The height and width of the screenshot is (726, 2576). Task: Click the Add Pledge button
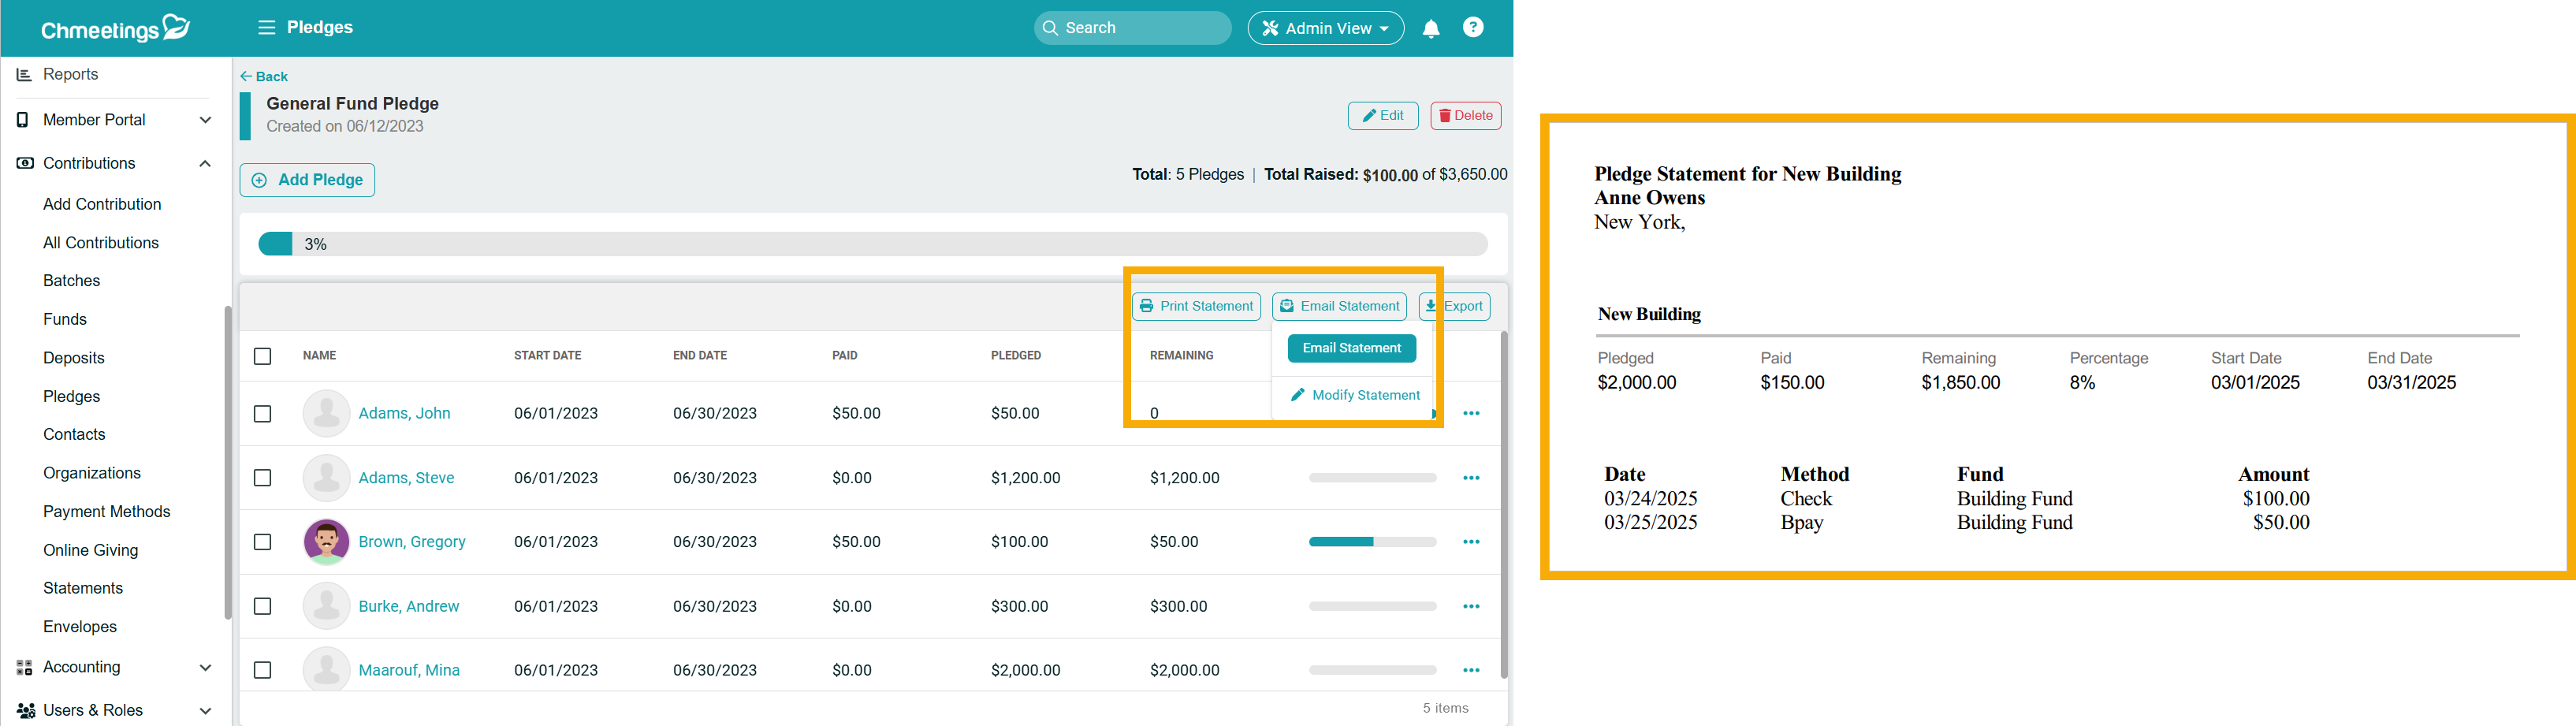307,180
